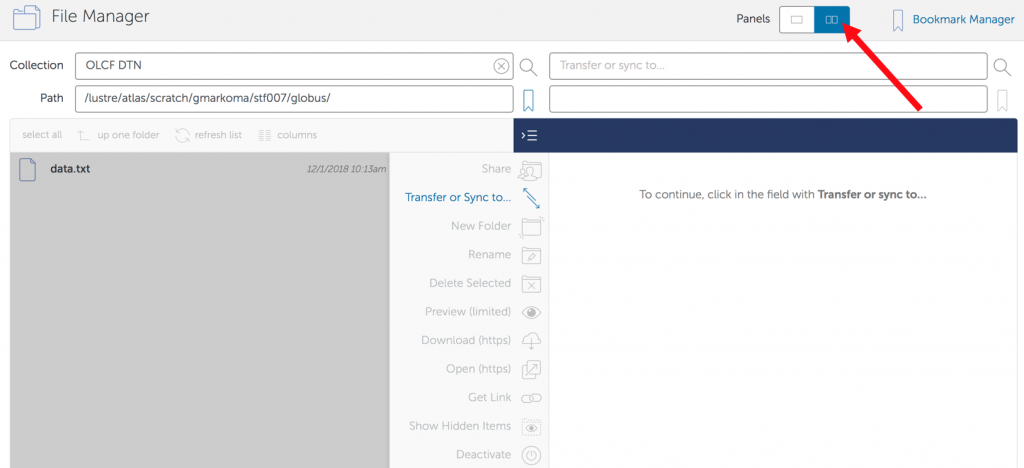Click the left Path input field

click(x=293, y=99)
